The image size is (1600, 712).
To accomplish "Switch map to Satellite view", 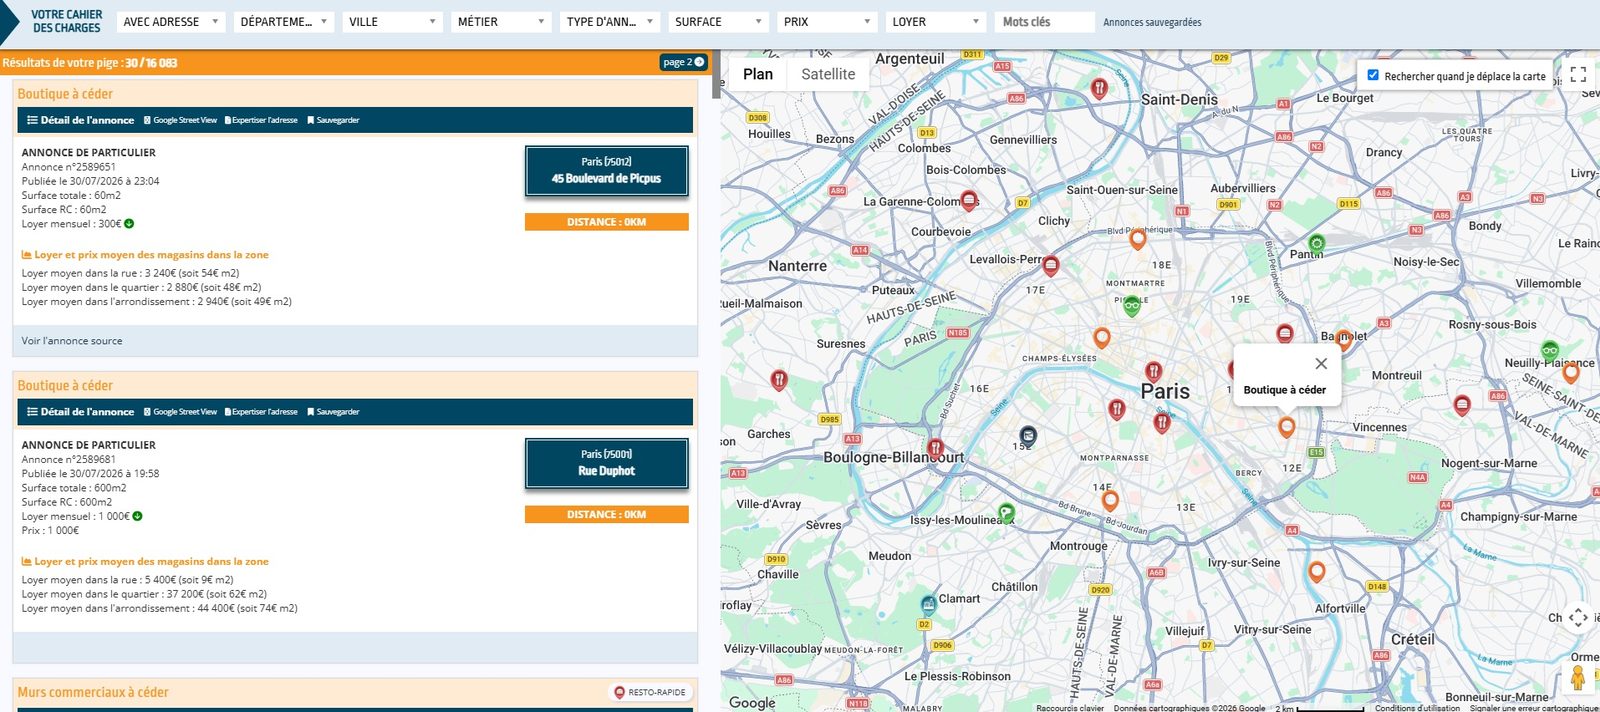I will pos(828,74).
